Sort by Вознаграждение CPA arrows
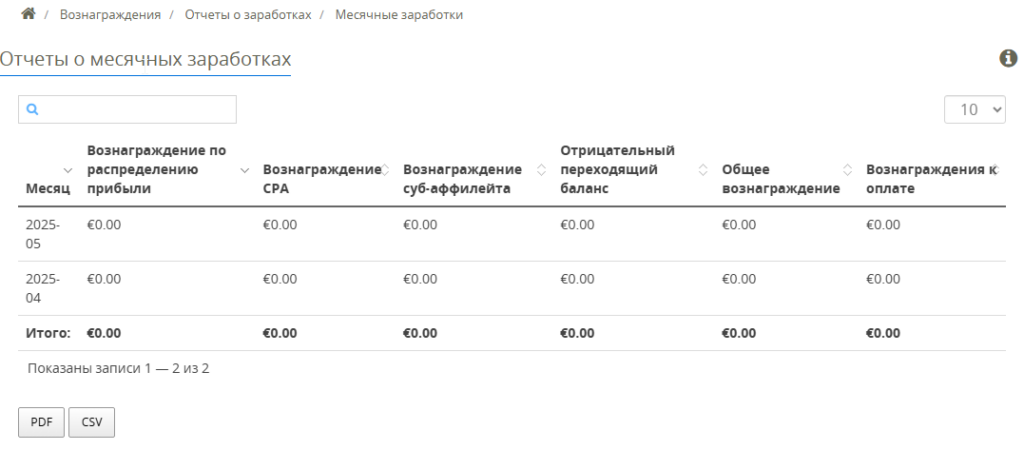1024x450 pixels. [385, 170]
